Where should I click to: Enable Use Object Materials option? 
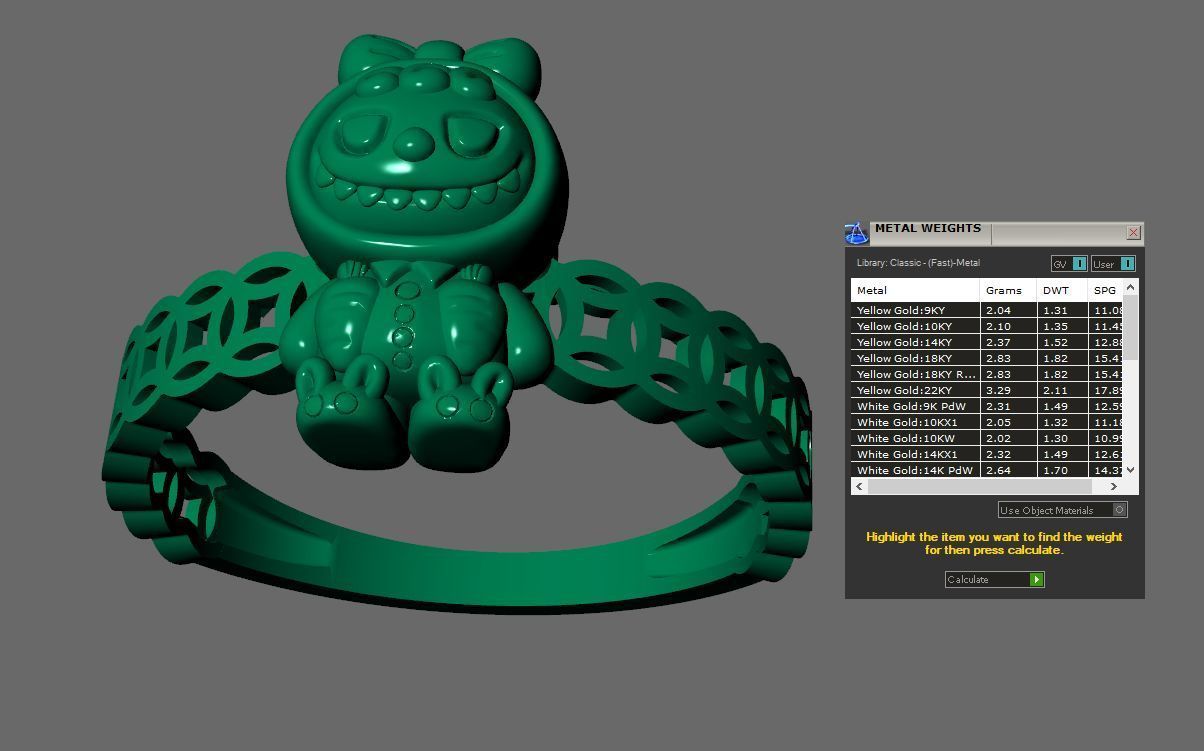pos(1062,510)
